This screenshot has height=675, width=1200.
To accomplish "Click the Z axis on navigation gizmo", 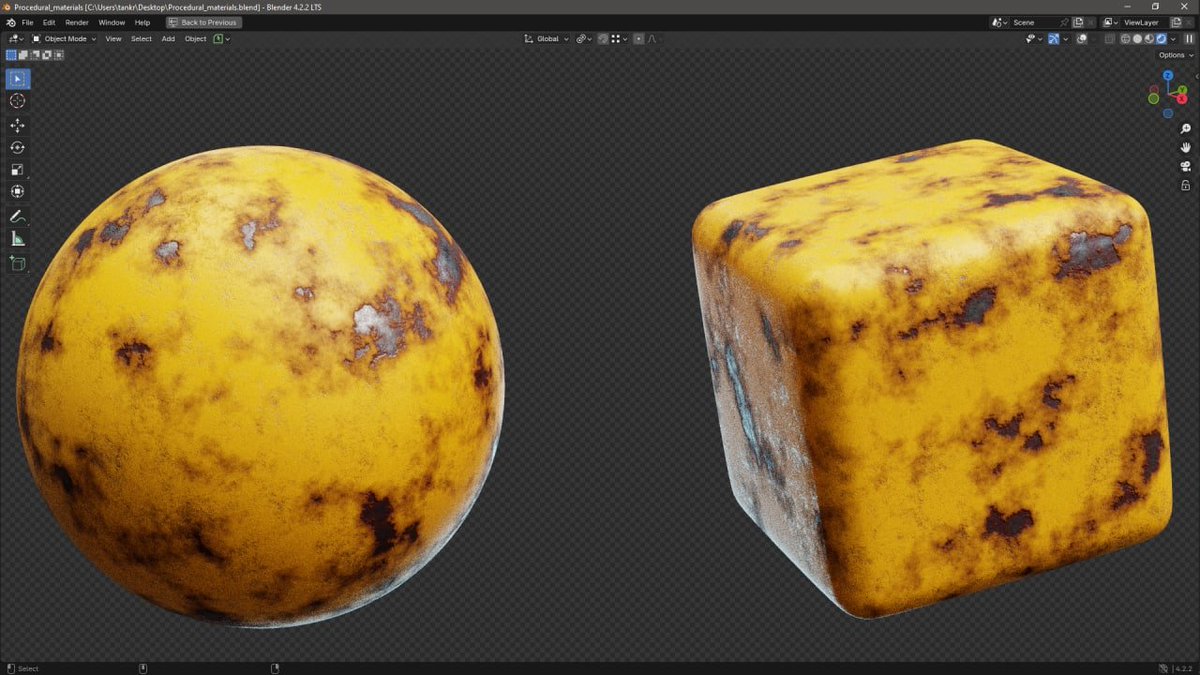I will (x=1167, y=75).
